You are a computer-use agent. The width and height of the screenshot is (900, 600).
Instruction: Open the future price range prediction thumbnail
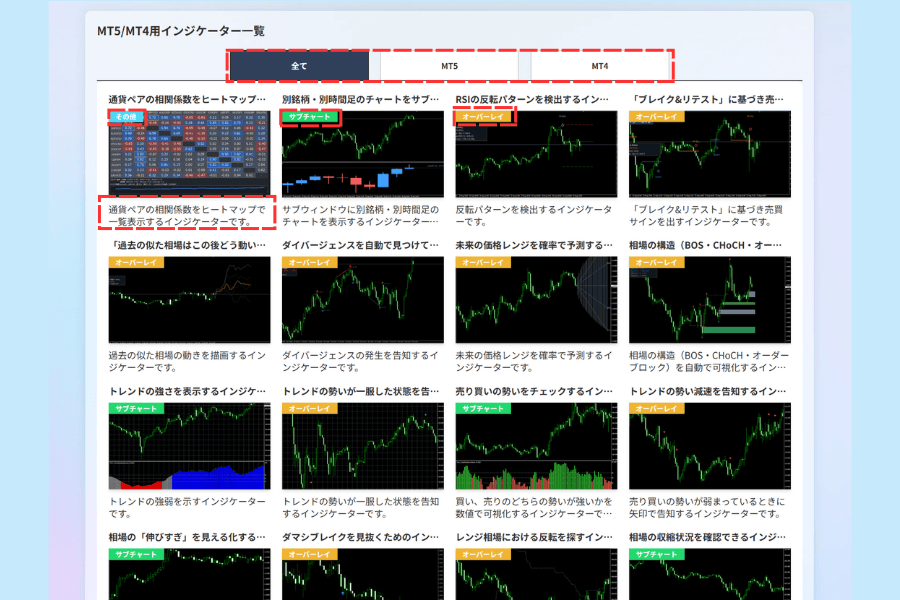(x=536, y=300)
